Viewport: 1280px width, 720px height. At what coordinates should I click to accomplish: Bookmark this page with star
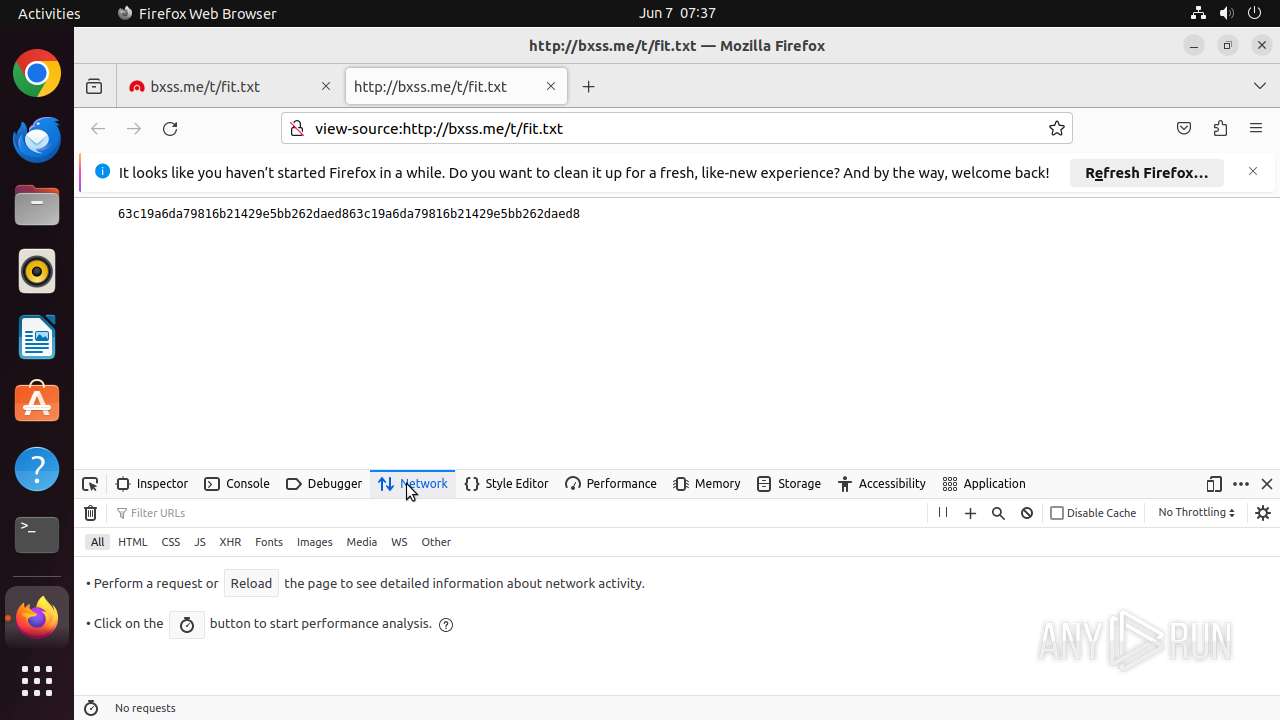click(1056, 128)
